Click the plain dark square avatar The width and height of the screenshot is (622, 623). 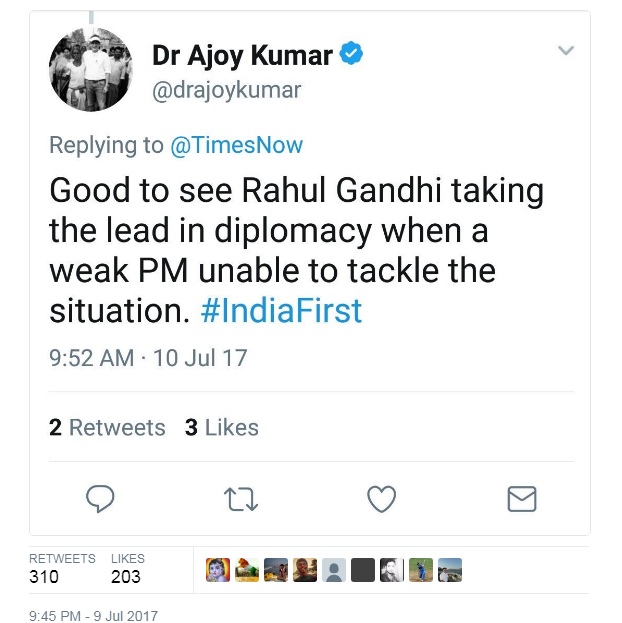[x=363, y=570]
